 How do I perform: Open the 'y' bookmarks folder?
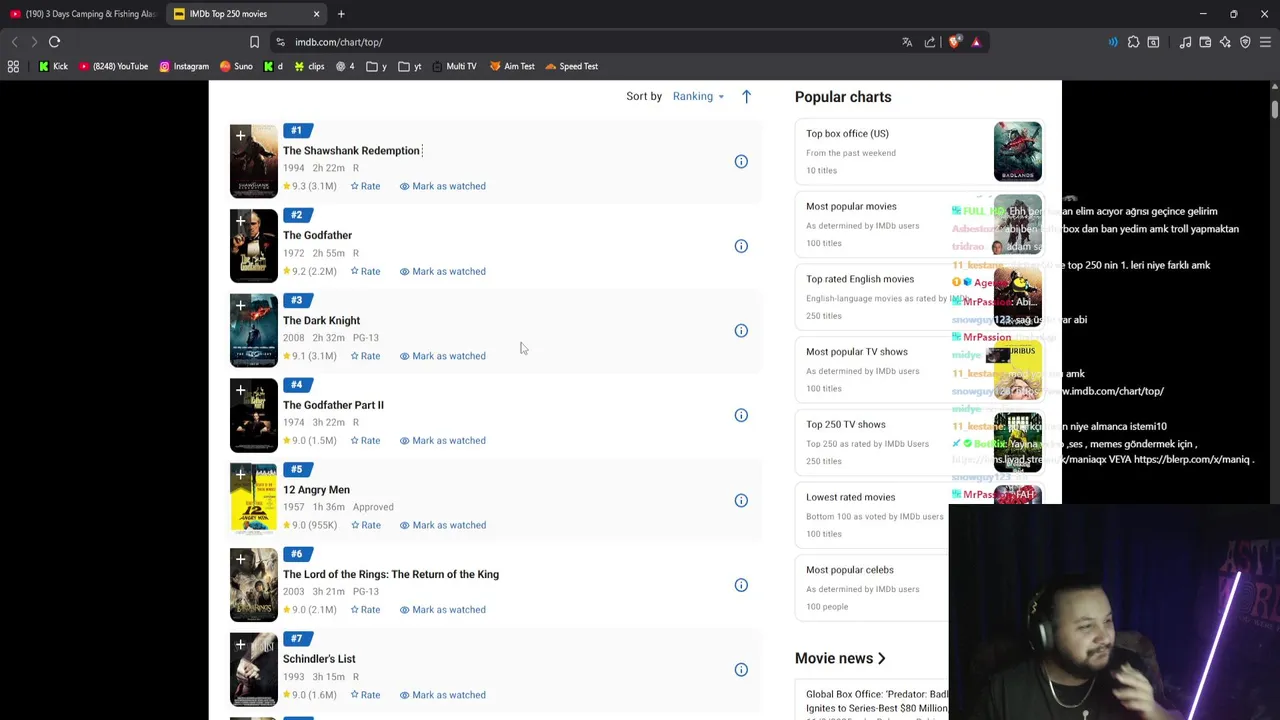click(376, 66)
